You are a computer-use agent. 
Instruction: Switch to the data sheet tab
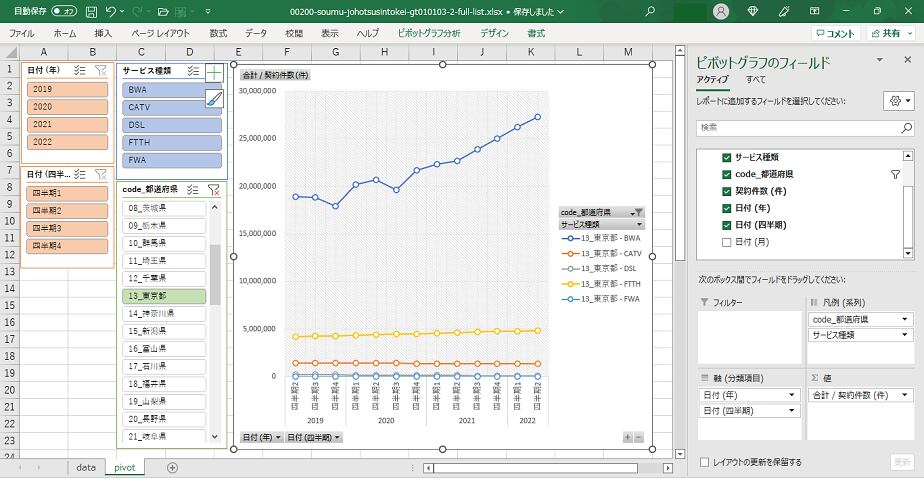[86, 467]
